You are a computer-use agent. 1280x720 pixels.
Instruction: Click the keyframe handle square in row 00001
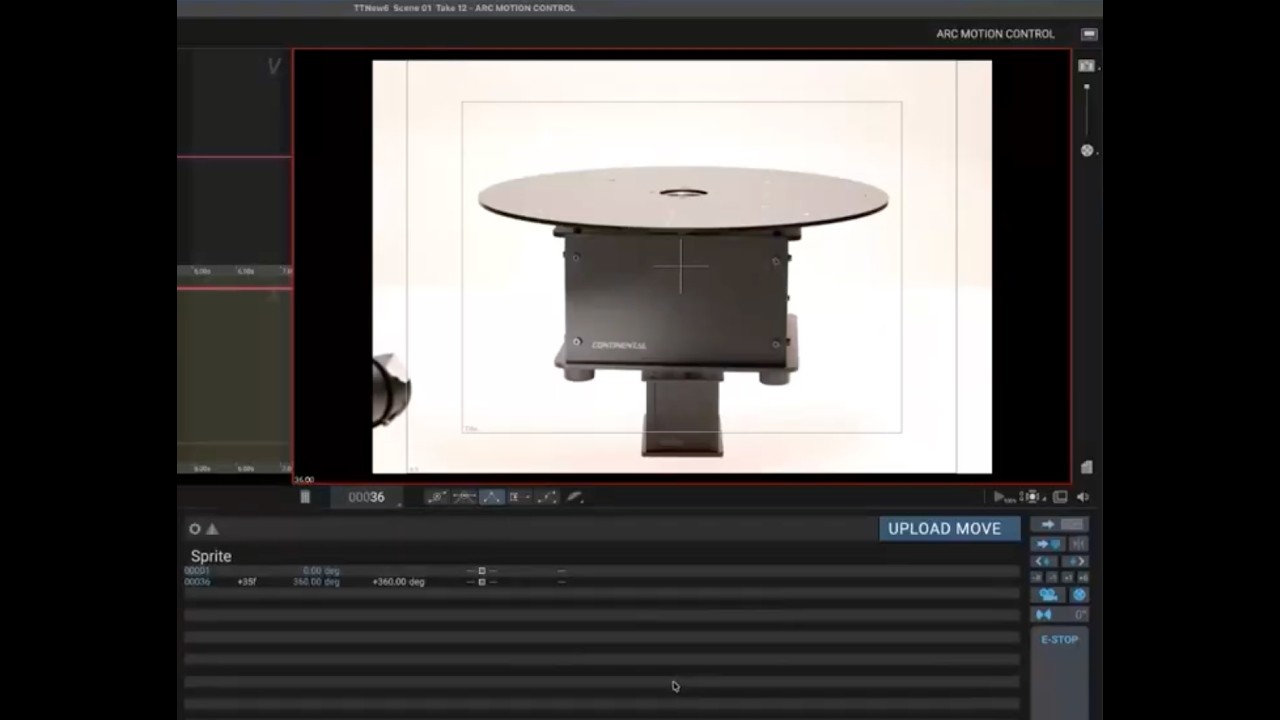pyautogui.click(x=481, y=571)
